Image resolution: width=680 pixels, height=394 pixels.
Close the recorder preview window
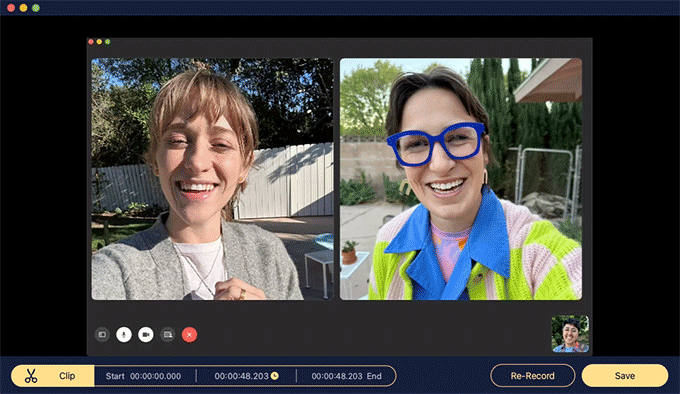pyautogui.click(x=11, y=8)
